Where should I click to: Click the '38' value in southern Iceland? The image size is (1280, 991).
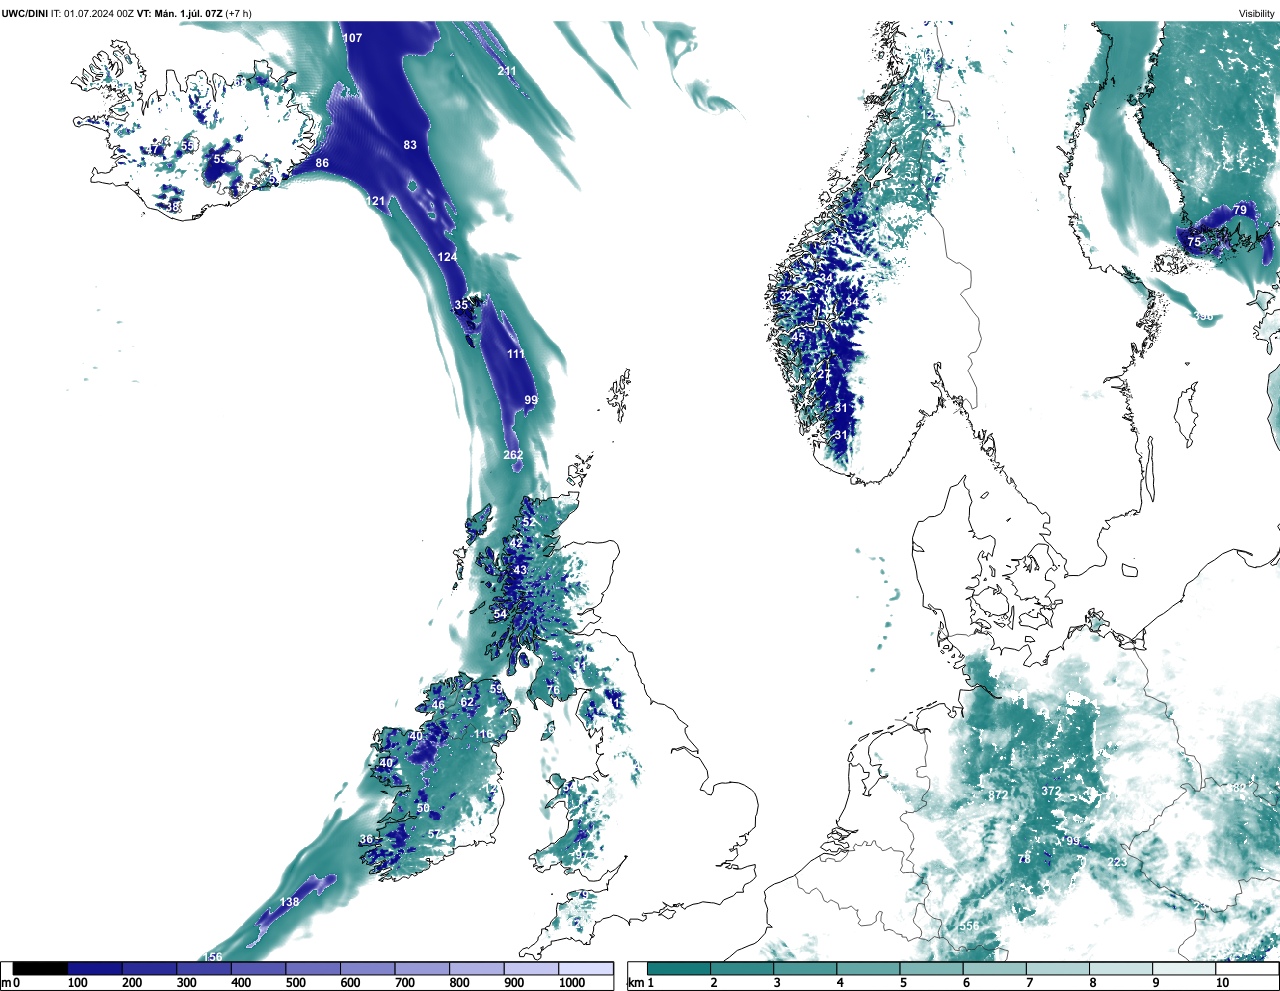pos(174,207)
